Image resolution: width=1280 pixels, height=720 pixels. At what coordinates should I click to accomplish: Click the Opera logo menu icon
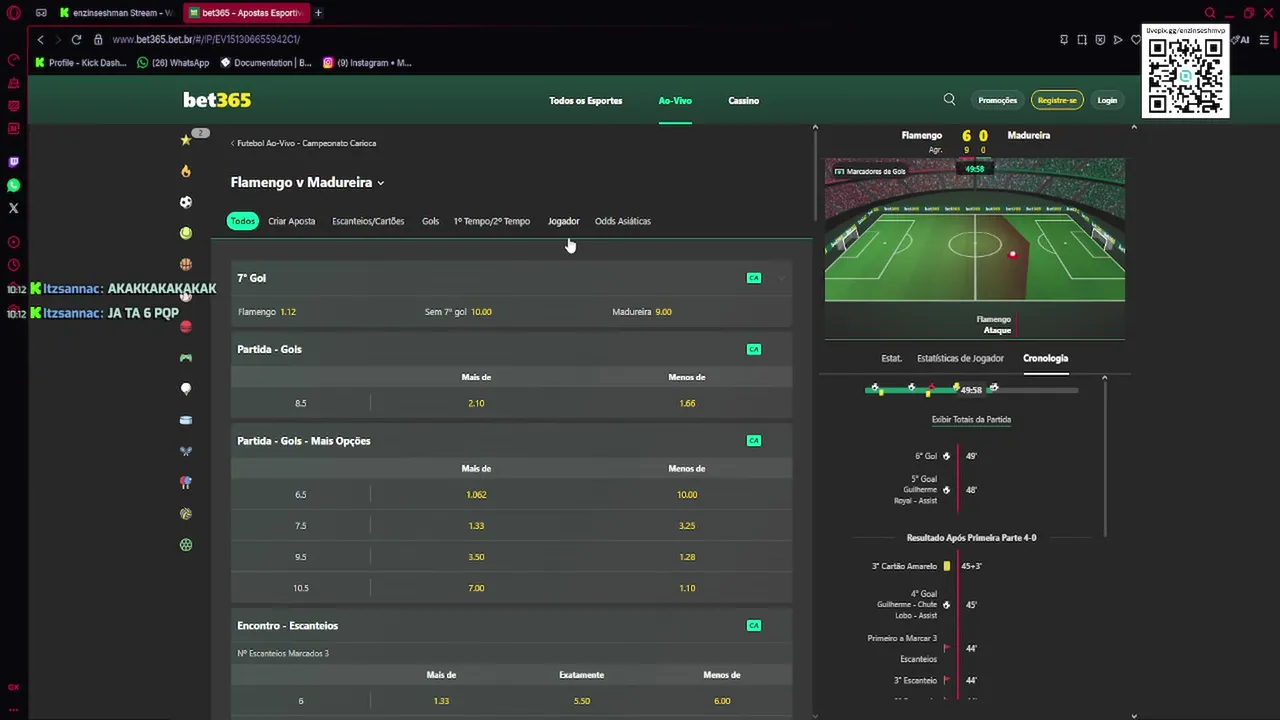click(13, 13)
